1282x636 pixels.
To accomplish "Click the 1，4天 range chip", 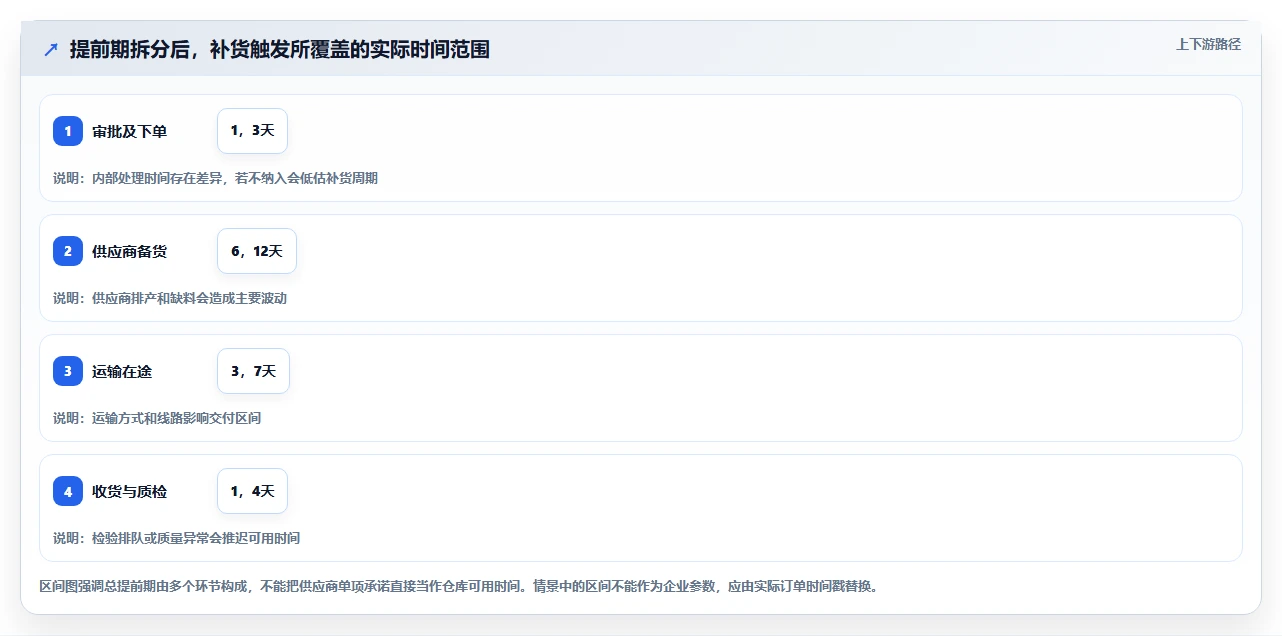I will (252, 491).
